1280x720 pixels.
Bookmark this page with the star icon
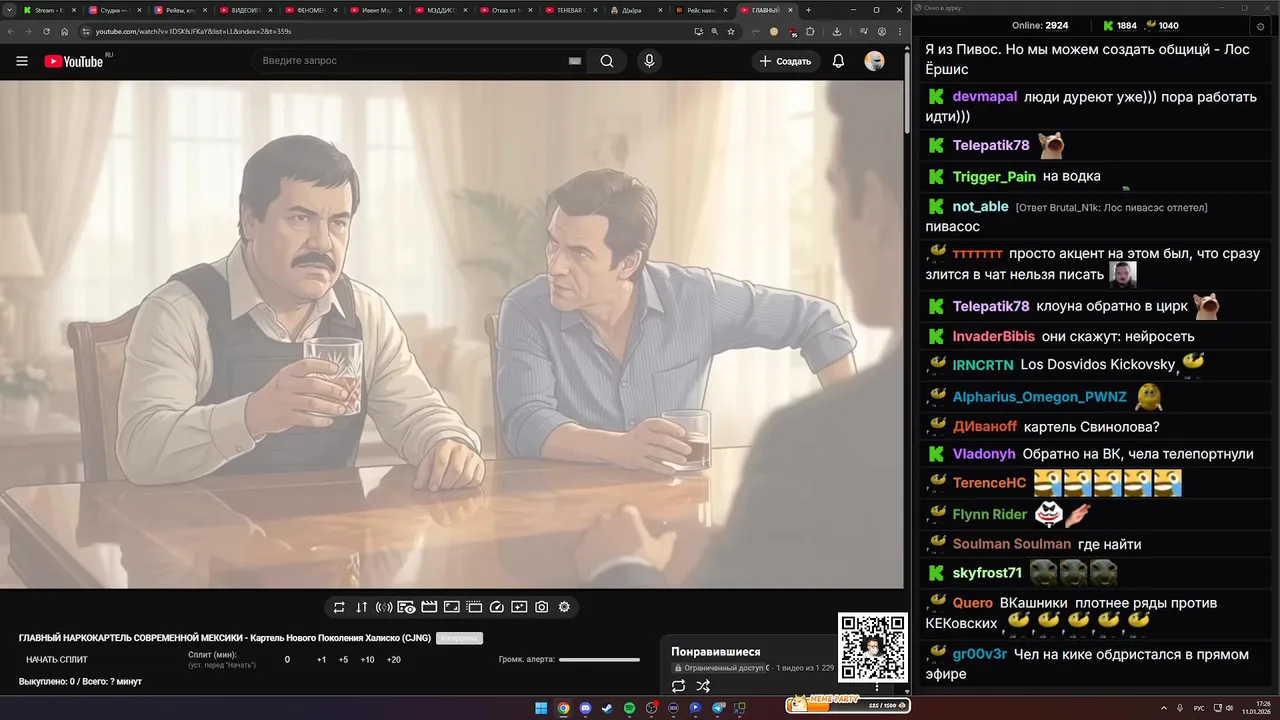point(731,32)
